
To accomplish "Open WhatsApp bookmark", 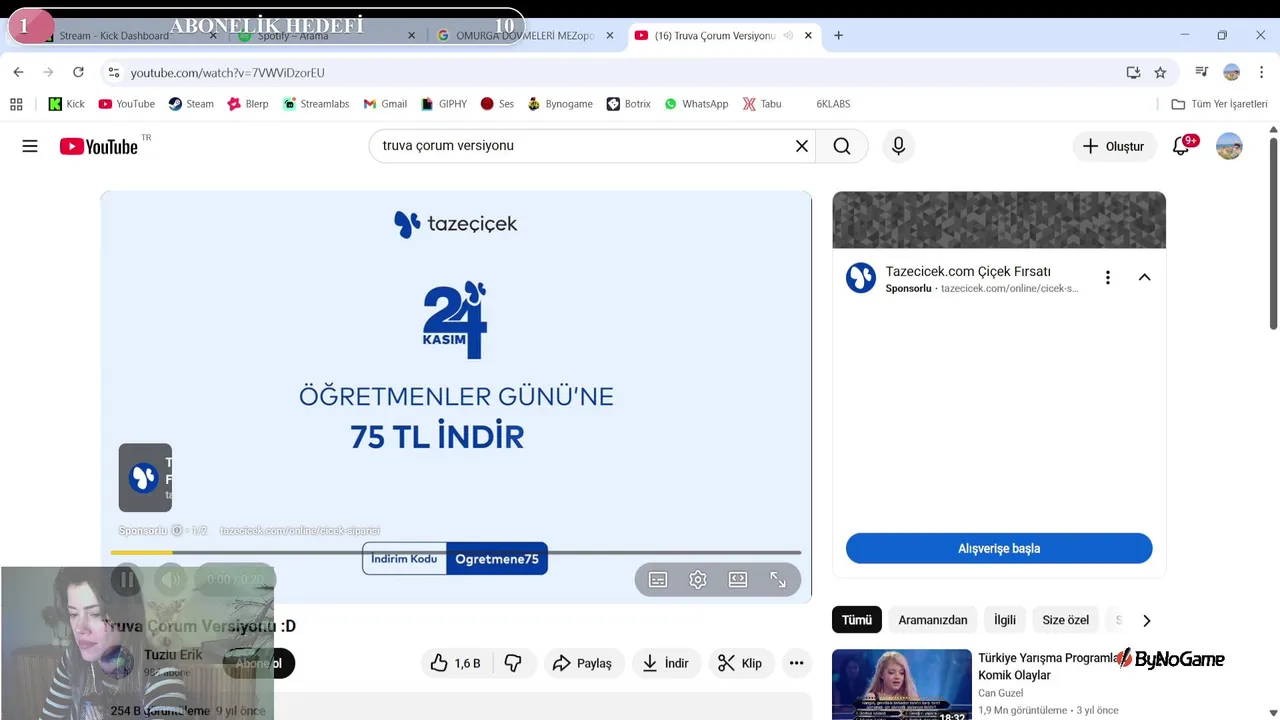I will (696, 104).
